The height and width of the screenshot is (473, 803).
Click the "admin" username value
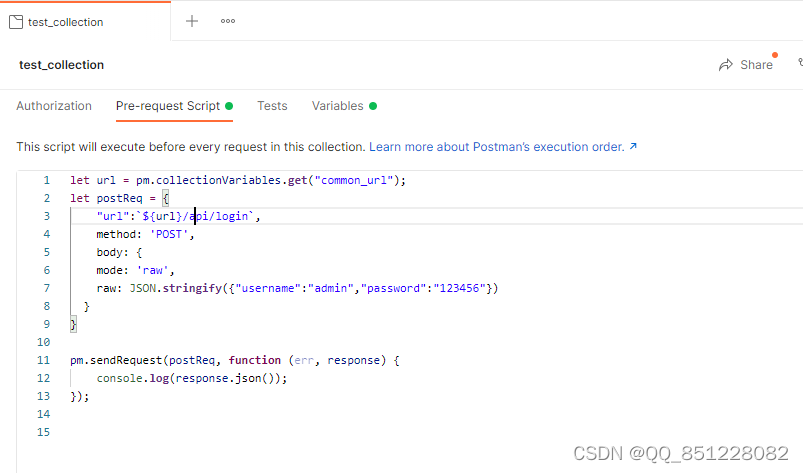331,288
